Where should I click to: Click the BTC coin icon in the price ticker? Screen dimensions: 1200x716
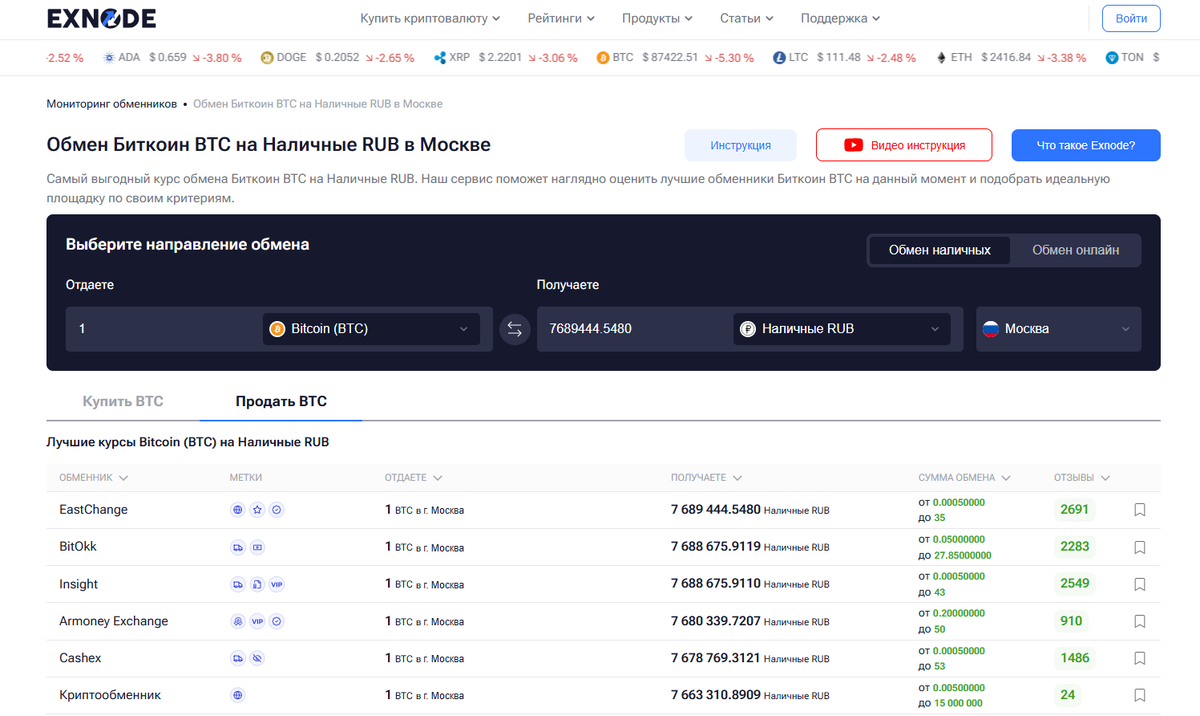point(601,57)
